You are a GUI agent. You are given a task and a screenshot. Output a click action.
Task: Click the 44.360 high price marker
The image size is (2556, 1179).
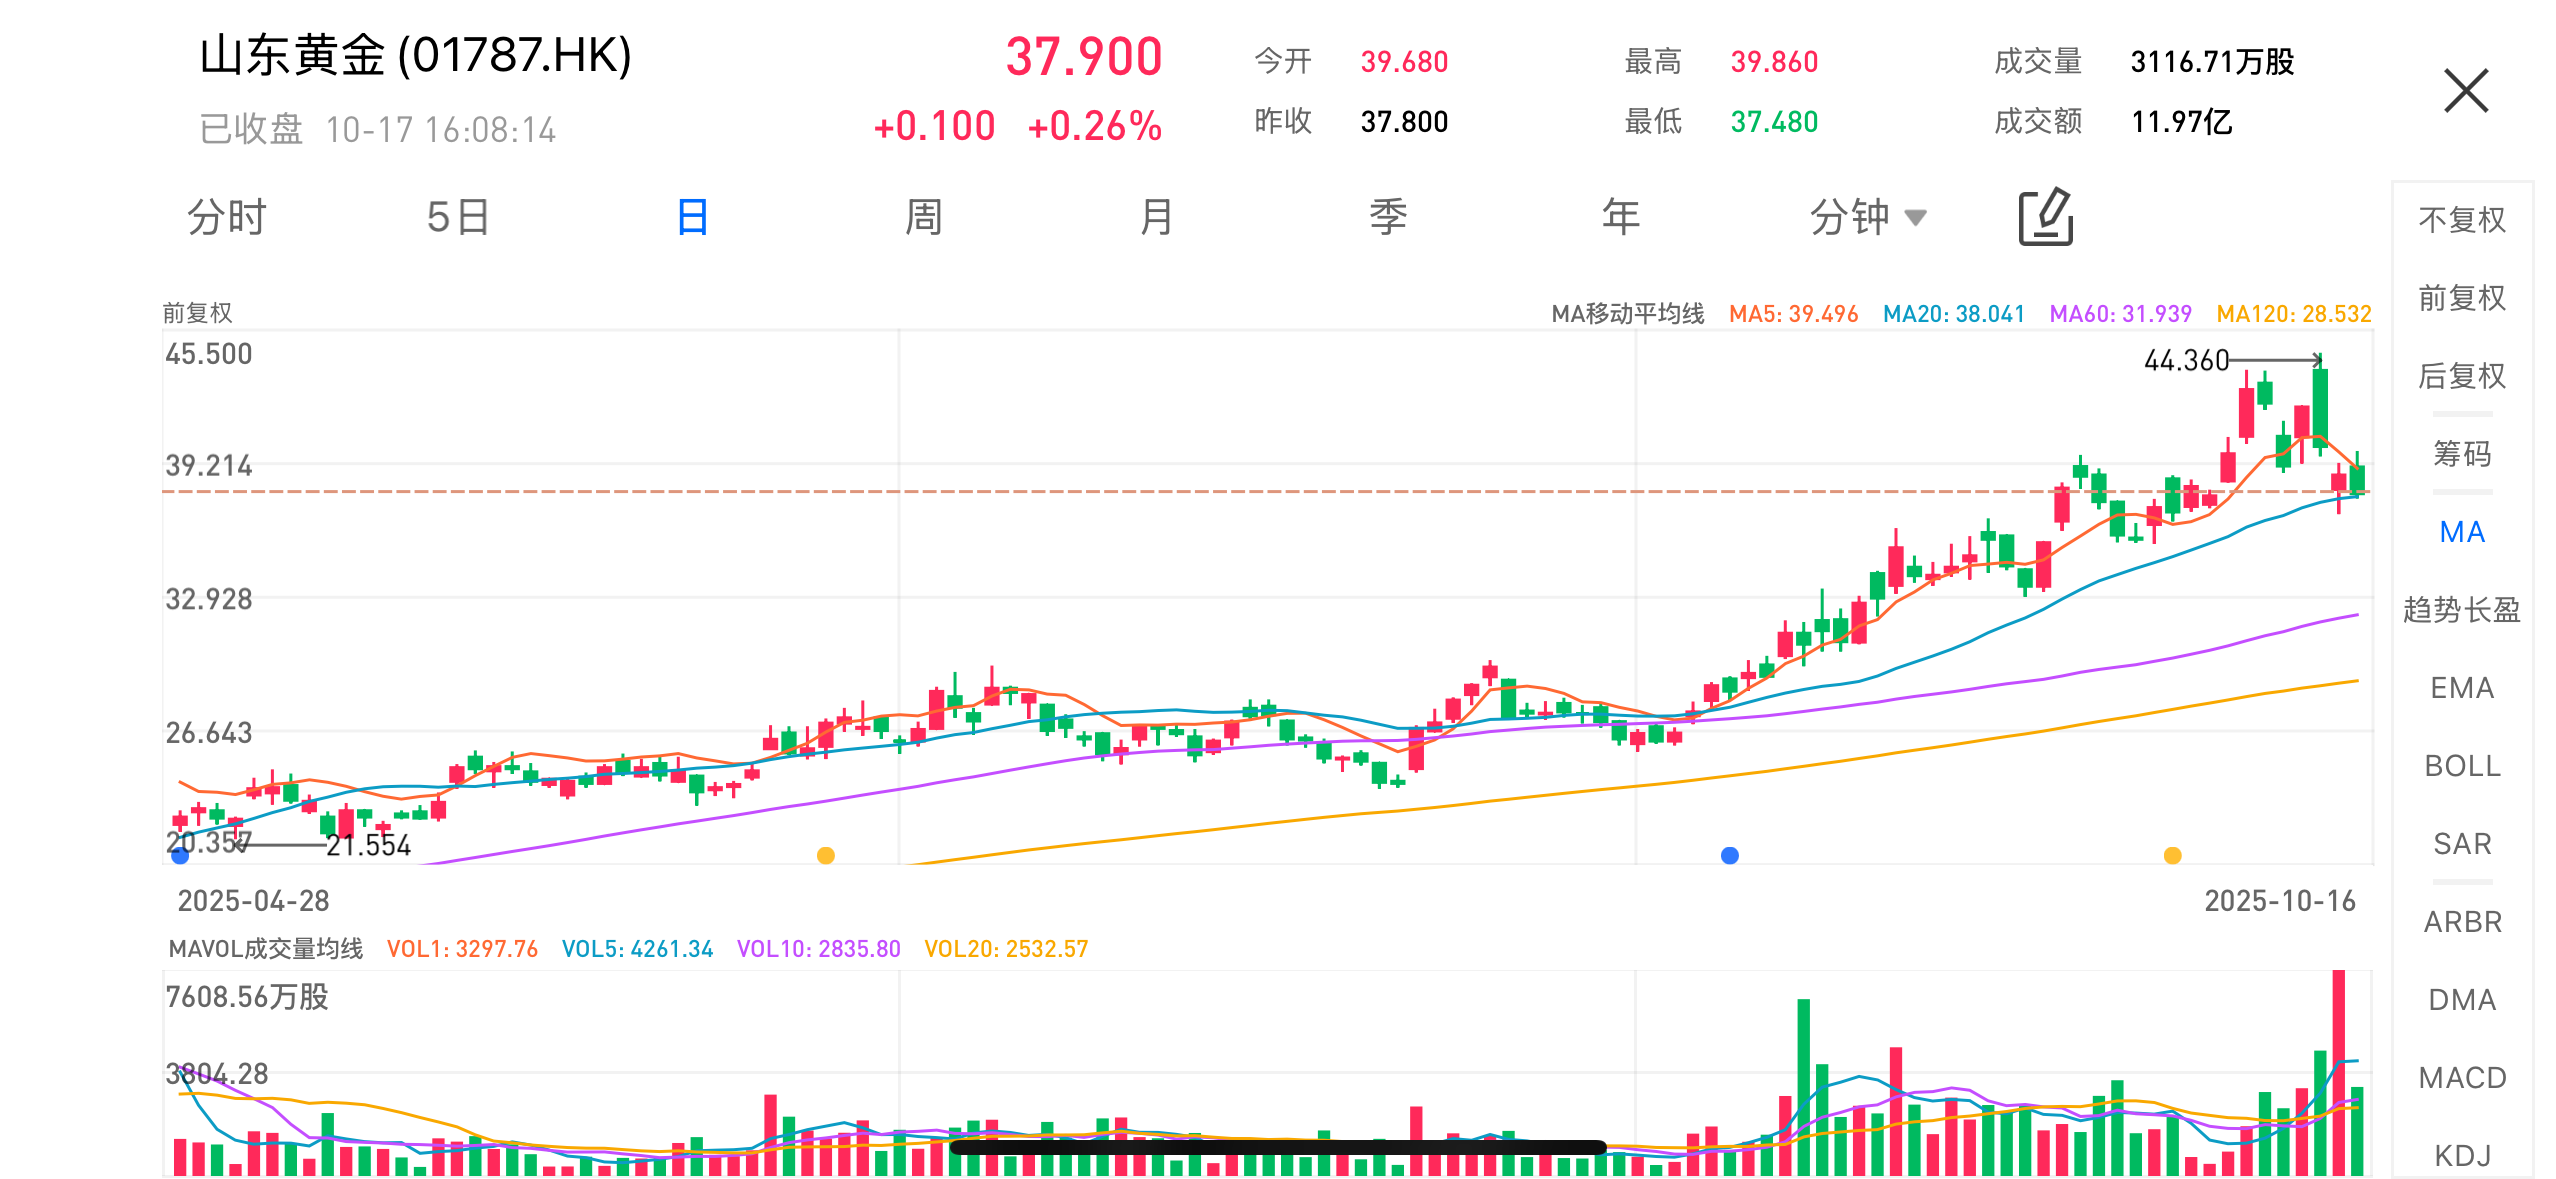(2186, 360)
